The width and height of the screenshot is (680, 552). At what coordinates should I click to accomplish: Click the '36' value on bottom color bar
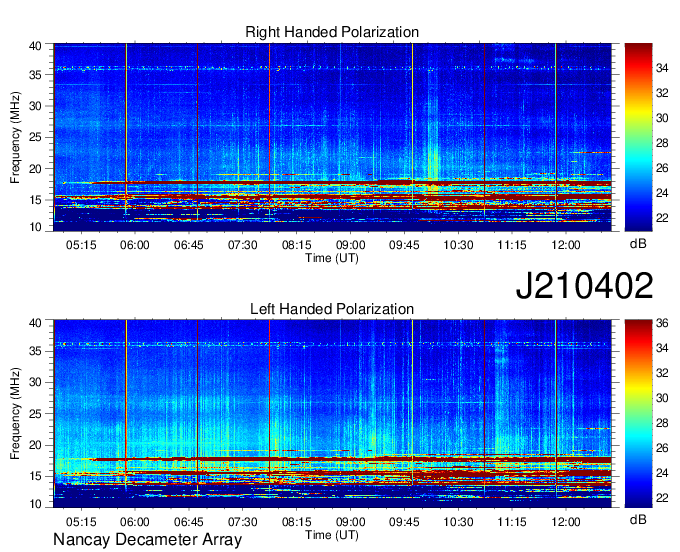(662, 323)
